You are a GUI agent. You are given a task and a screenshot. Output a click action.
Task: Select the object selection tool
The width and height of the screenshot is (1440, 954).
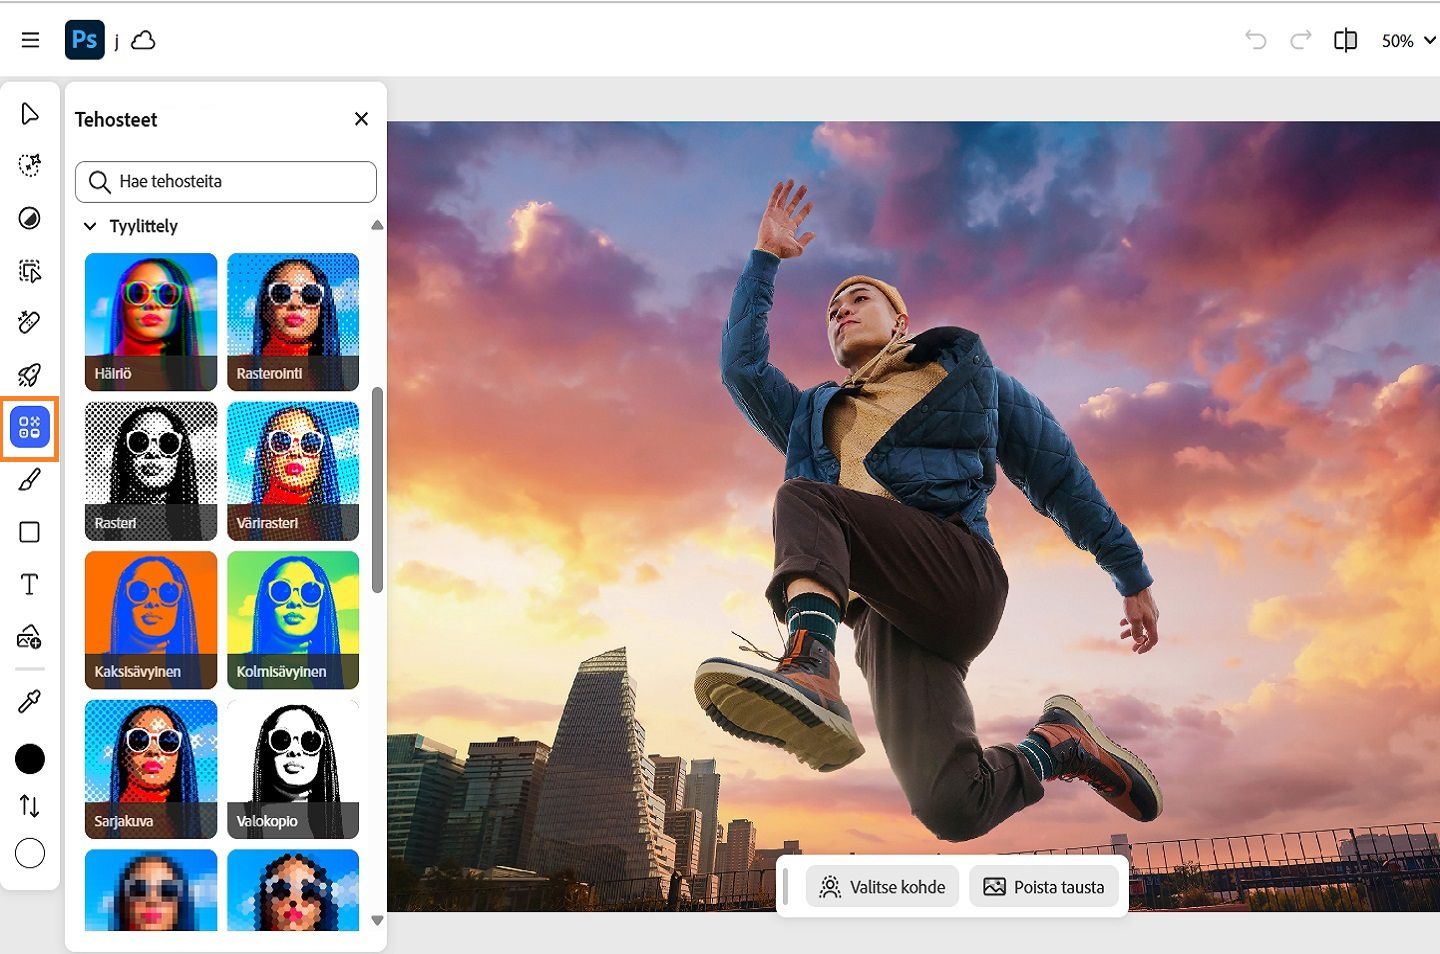coord(30,270)
